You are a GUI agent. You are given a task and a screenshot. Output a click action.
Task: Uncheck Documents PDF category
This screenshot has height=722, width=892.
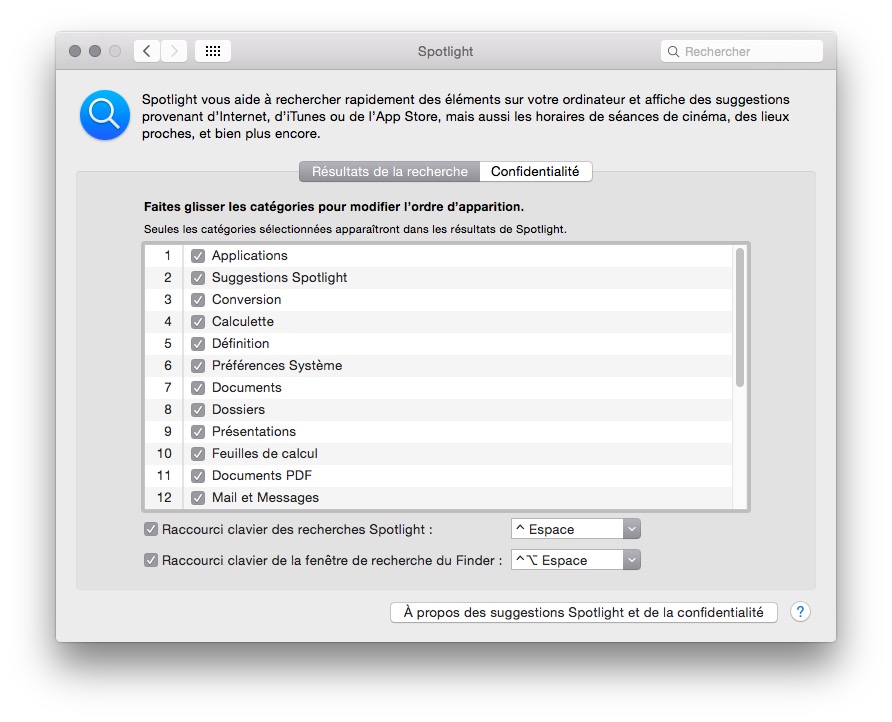click(x=198, y=476)
